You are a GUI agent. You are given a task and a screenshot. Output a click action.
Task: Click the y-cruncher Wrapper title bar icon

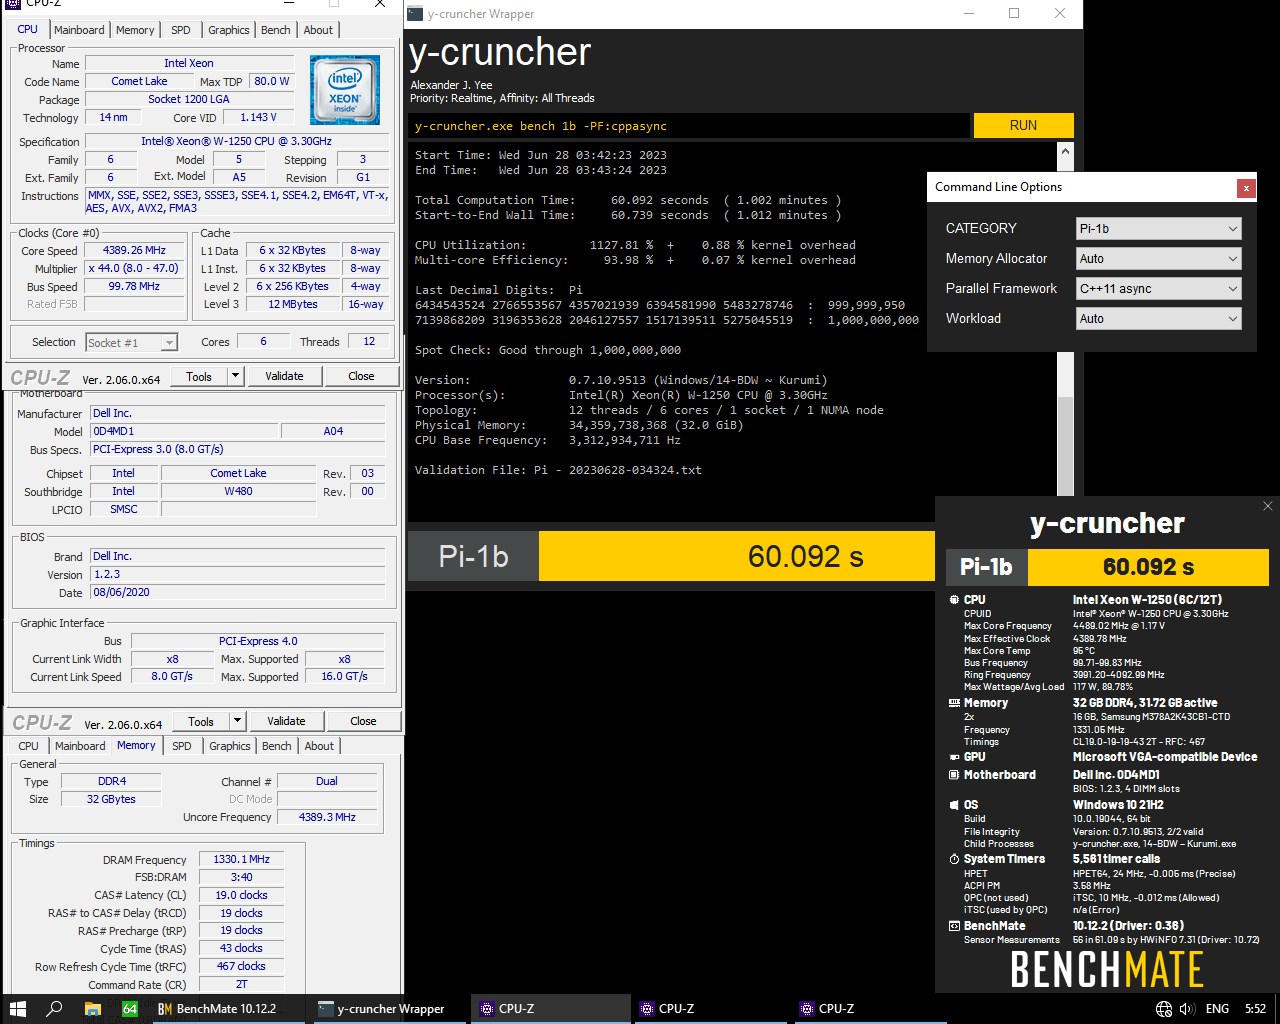click(415, 14)
